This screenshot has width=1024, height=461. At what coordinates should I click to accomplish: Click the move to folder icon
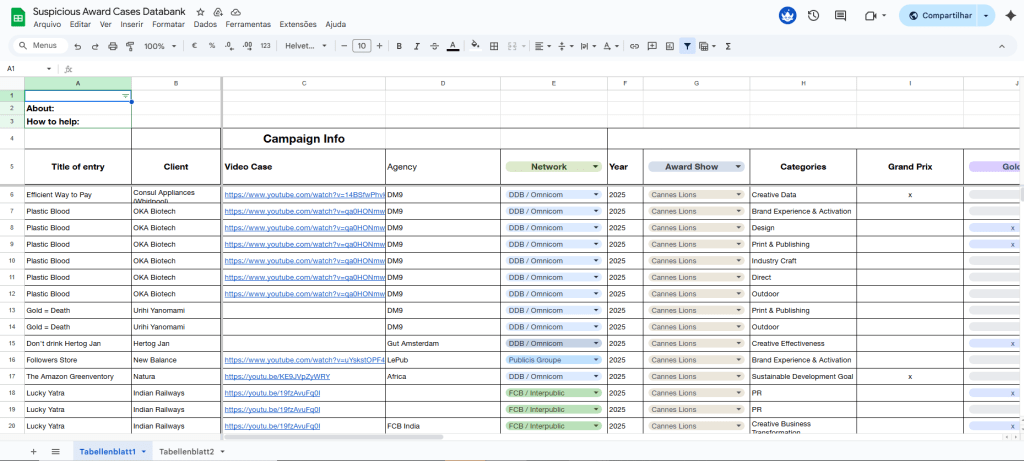pos(218,12)
